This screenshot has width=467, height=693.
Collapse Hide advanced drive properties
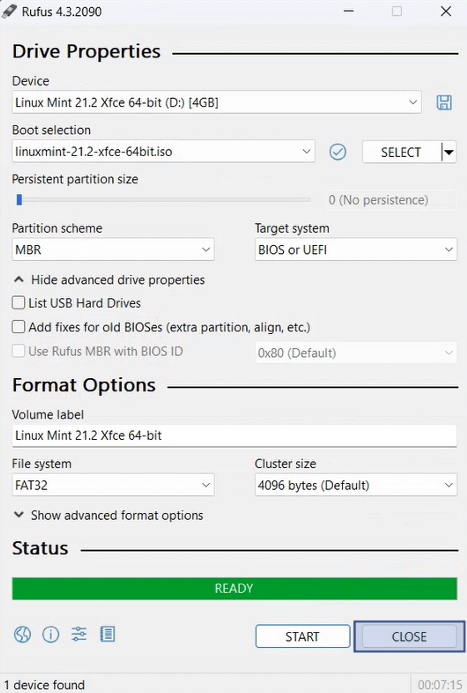coord(109,280)
